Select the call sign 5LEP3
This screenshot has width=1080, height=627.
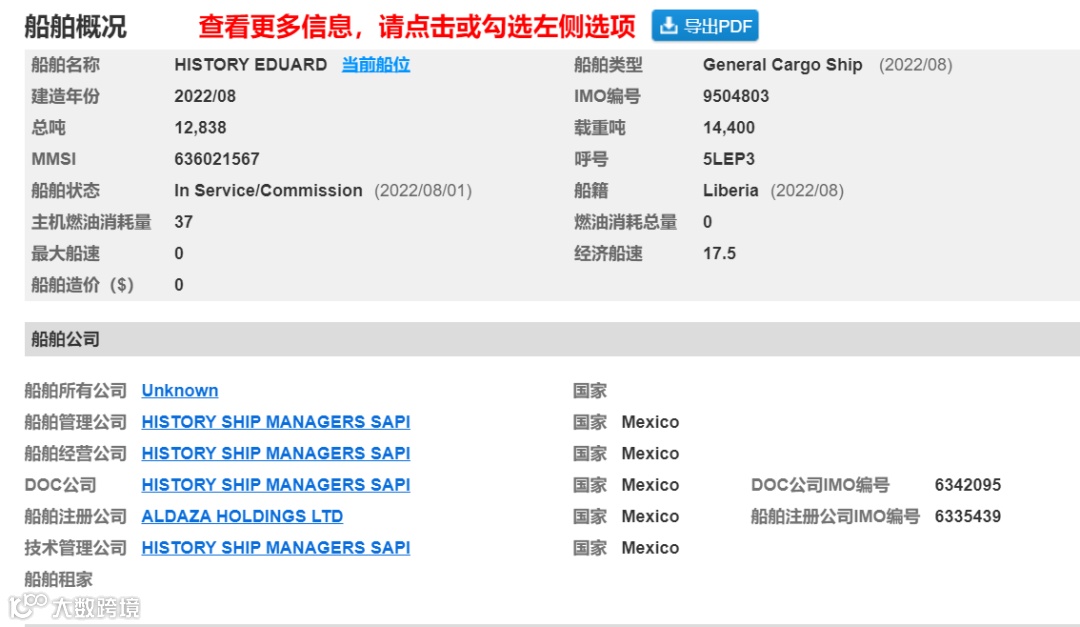tap(729, 159)
